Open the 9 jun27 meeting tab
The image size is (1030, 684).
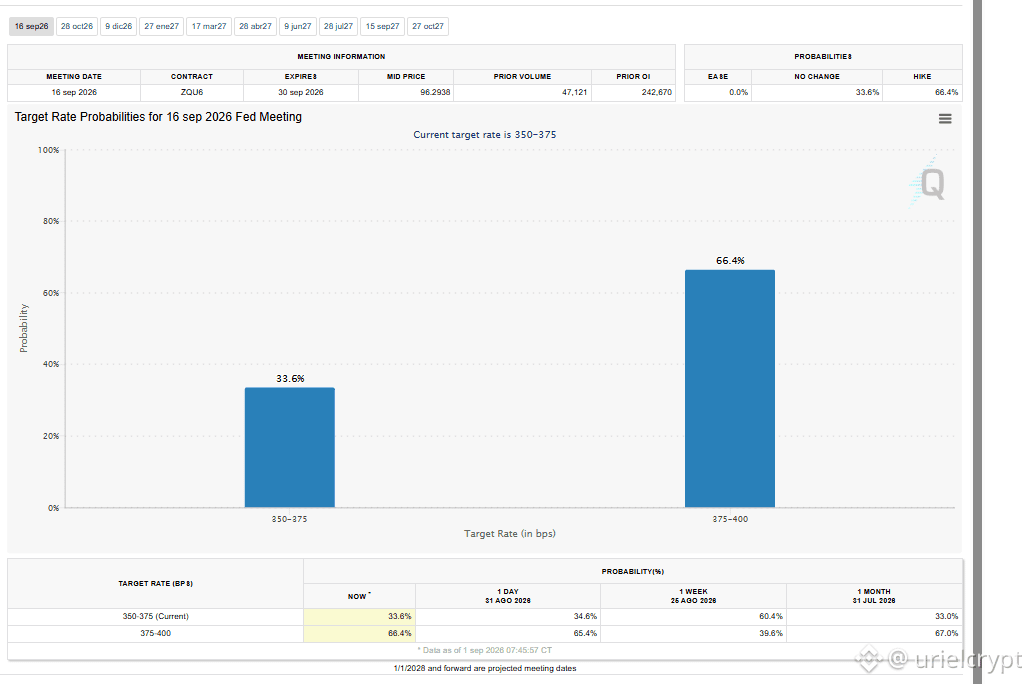click(x=298, y=26)
